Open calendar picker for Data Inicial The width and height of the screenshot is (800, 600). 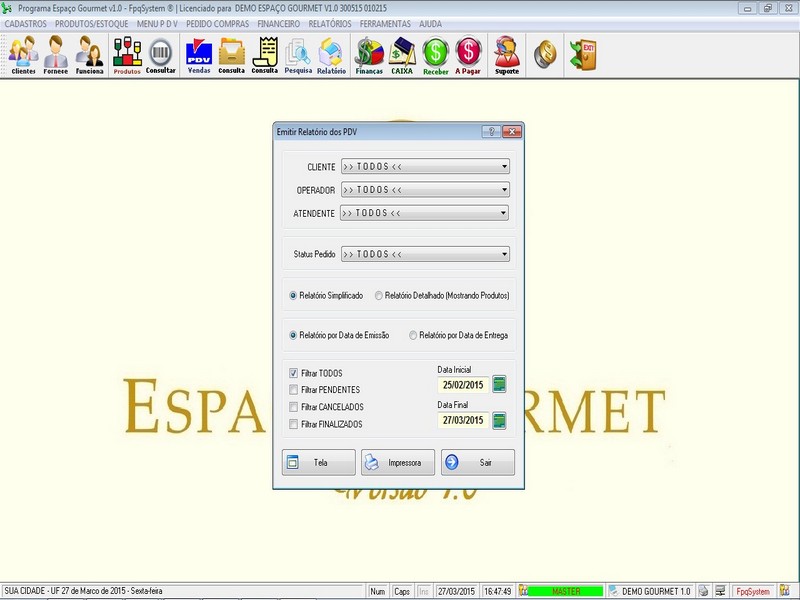click(499, 384)
